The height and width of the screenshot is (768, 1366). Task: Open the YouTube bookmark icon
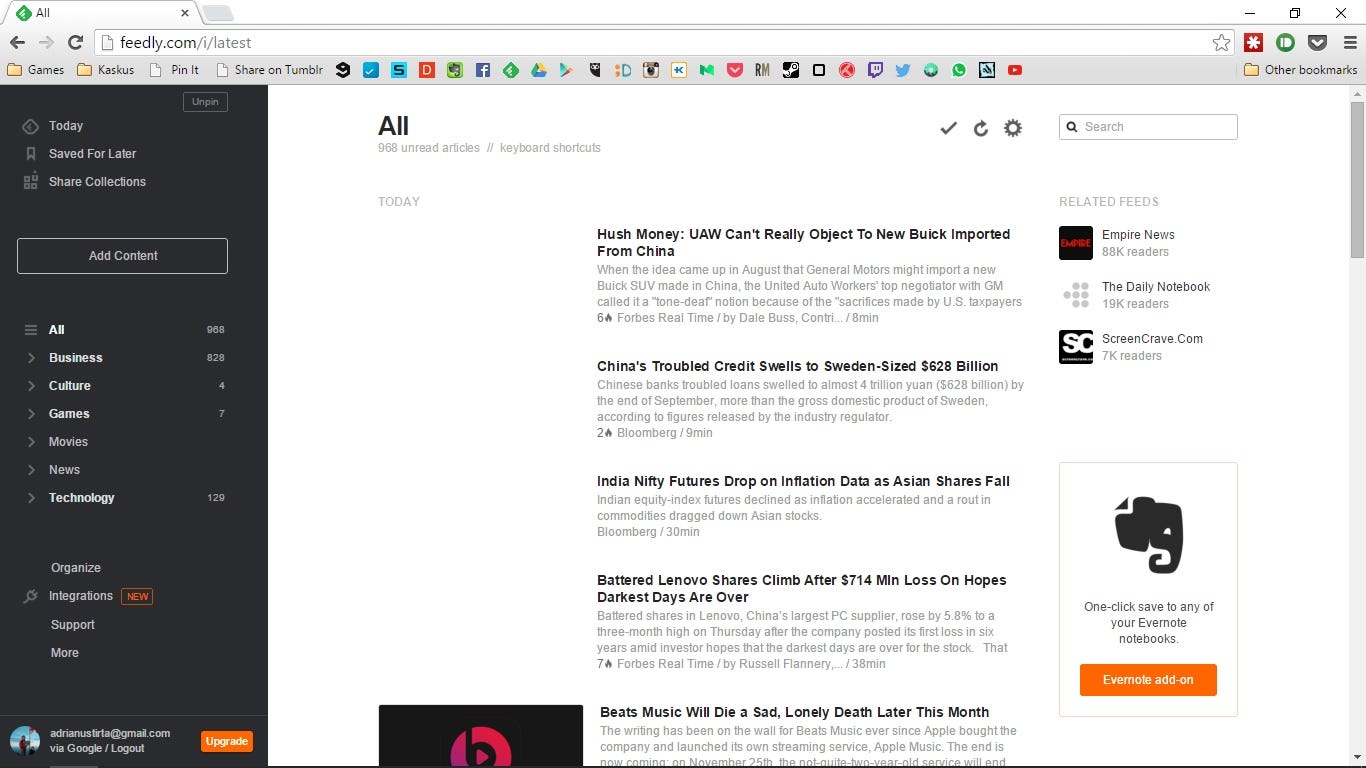coord(1015,70)
